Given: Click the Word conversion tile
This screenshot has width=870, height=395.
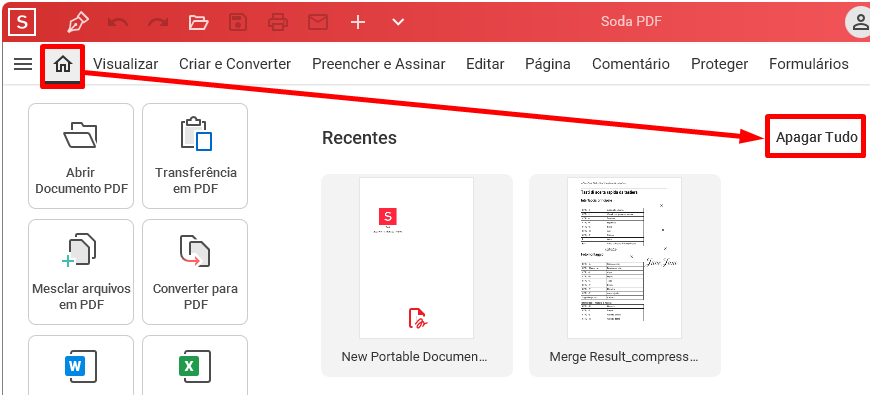Looking at the screenshot, I should (81, 365).
